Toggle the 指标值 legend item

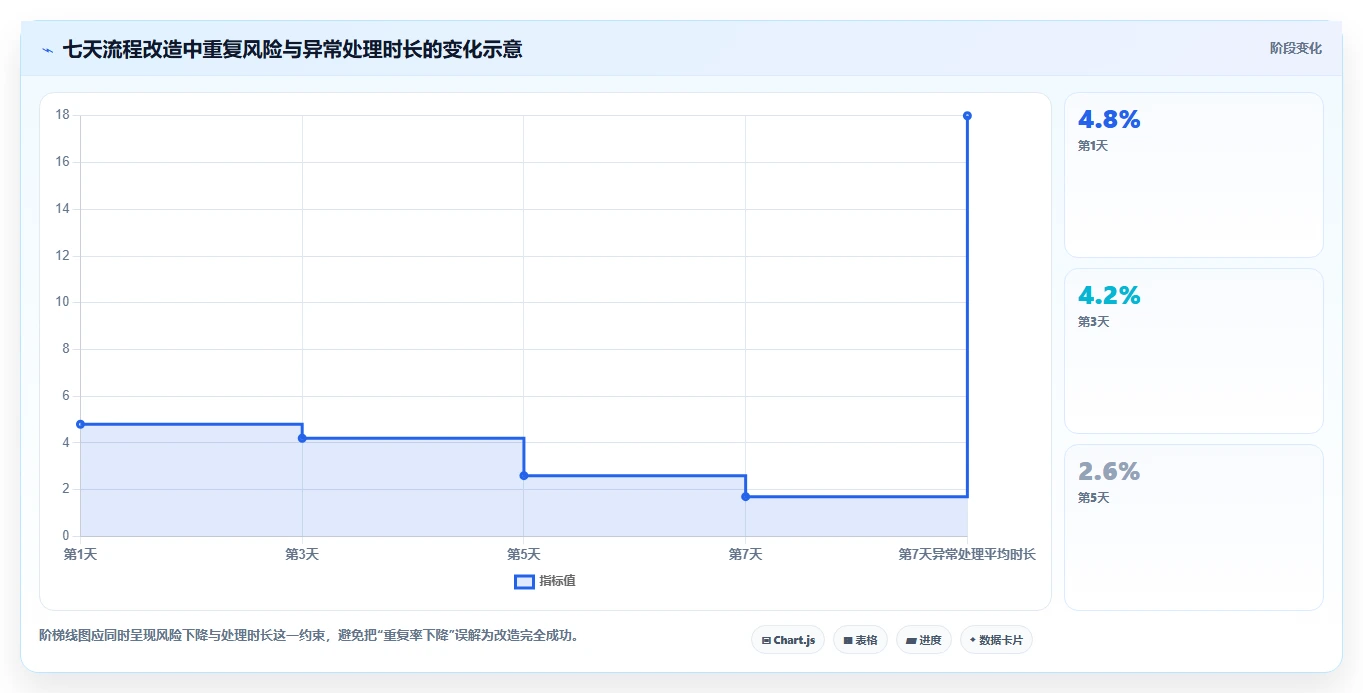tap(545, 581)
